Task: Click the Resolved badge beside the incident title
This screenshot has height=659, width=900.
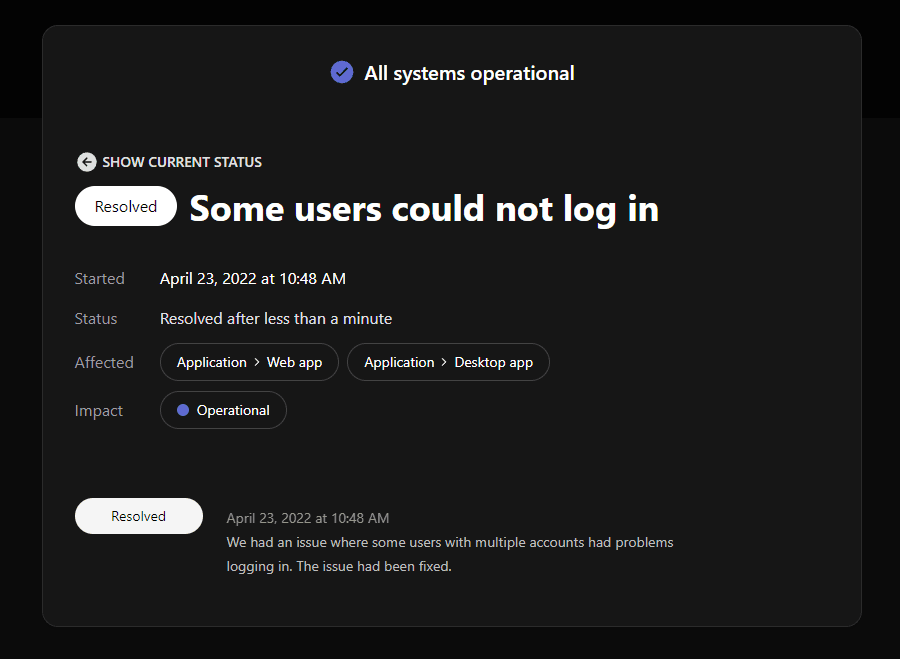Action: point(126,207)
